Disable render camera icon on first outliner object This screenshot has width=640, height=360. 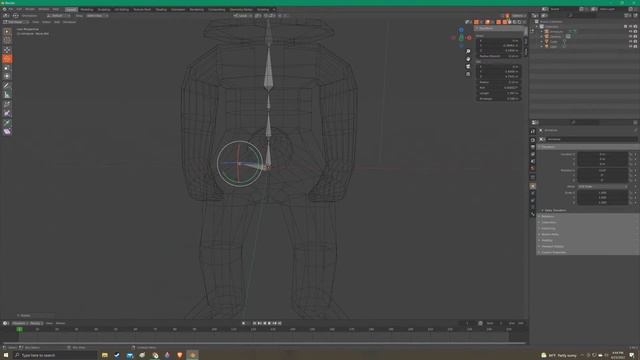[x=635, y=31]
